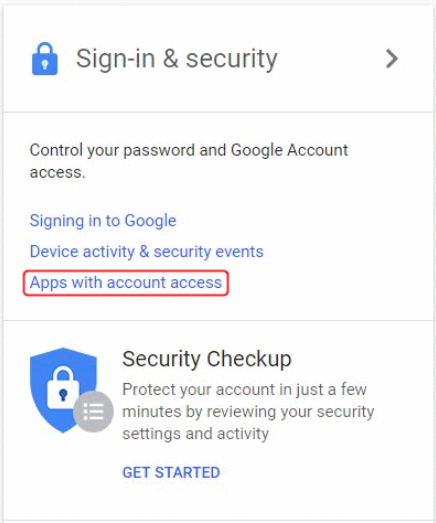Select the Security Checkup title
This screenshot has width=436, height=523.
[x=207, y=360]
